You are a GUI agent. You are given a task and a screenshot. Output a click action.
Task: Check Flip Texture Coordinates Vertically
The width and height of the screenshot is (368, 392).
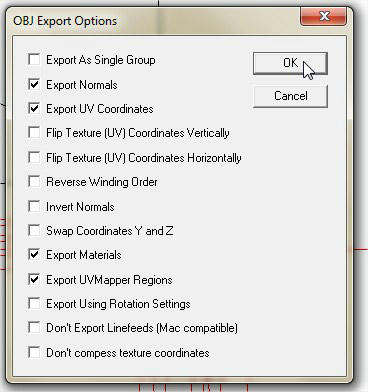[x=35, y=133]
